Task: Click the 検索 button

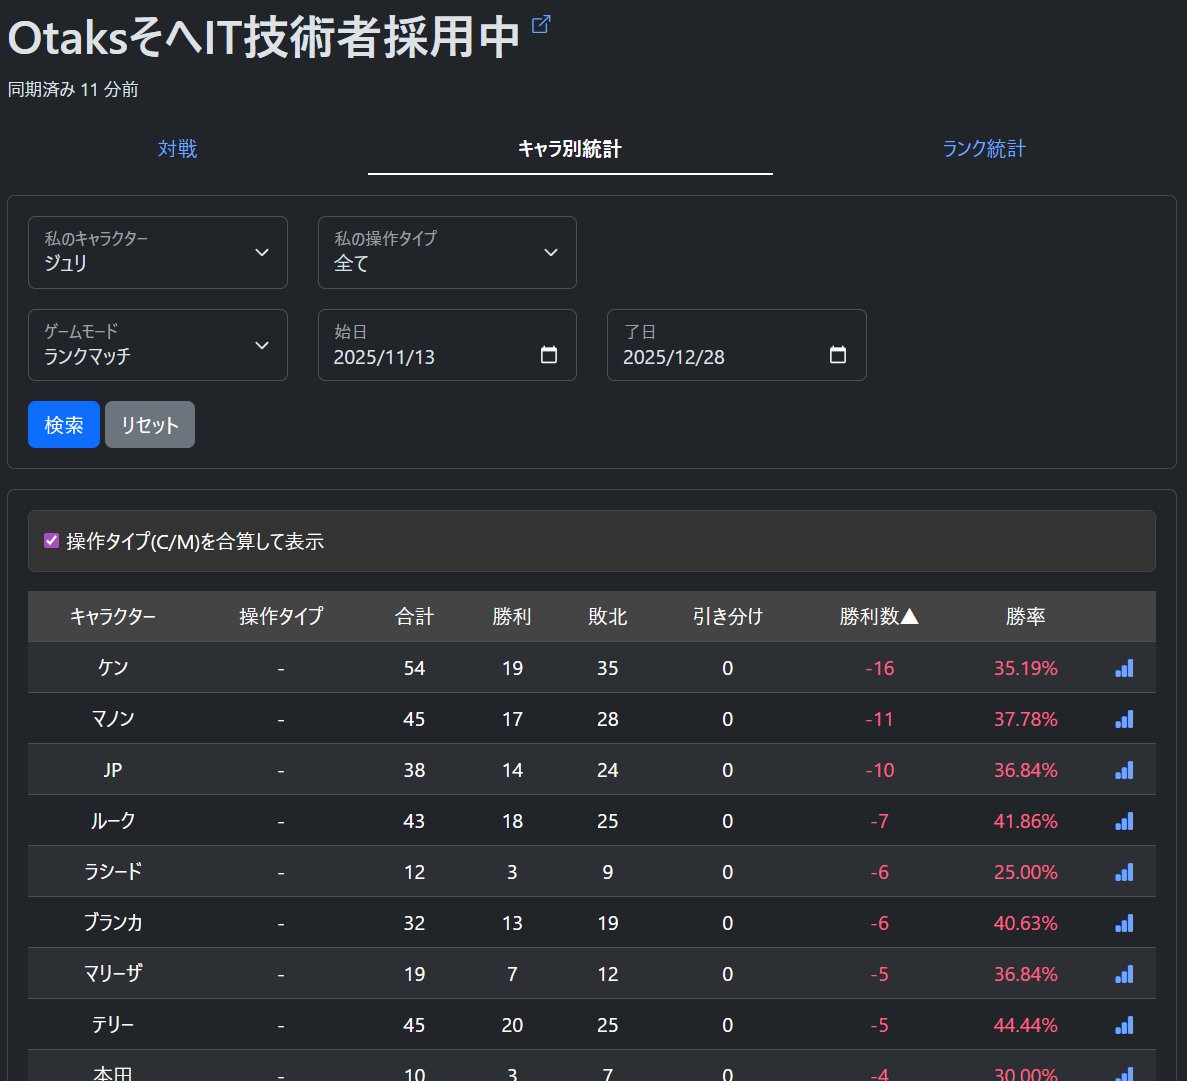Action: [x=64, y=425]
